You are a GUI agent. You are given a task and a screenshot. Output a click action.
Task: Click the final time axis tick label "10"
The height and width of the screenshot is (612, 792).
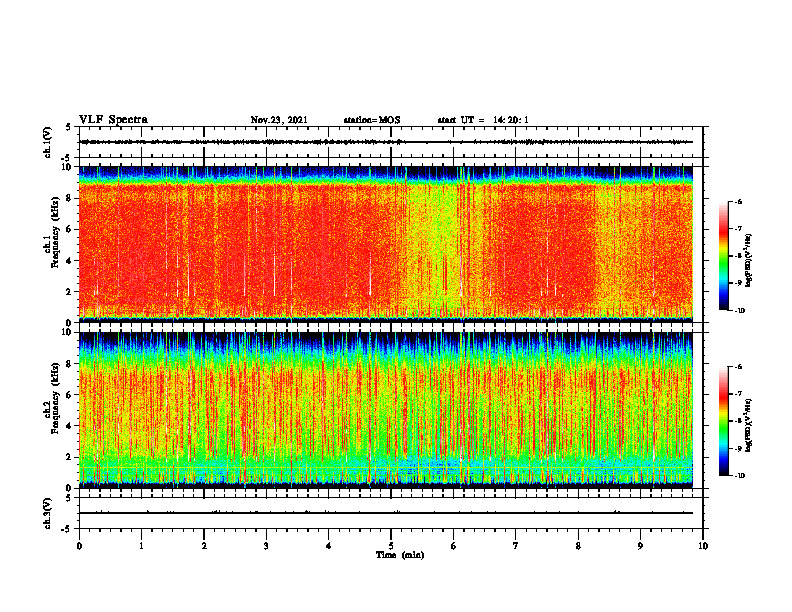click(x=703, y=546)
